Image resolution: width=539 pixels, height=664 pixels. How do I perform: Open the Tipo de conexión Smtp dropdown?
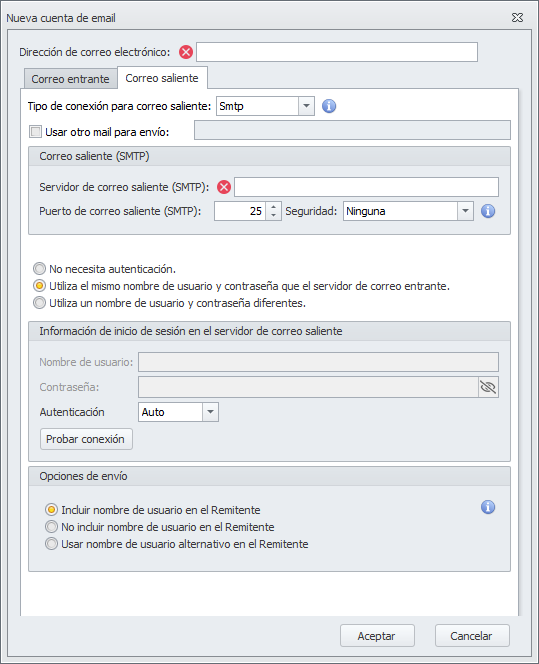pyautogui.click(x=306, y=106)
